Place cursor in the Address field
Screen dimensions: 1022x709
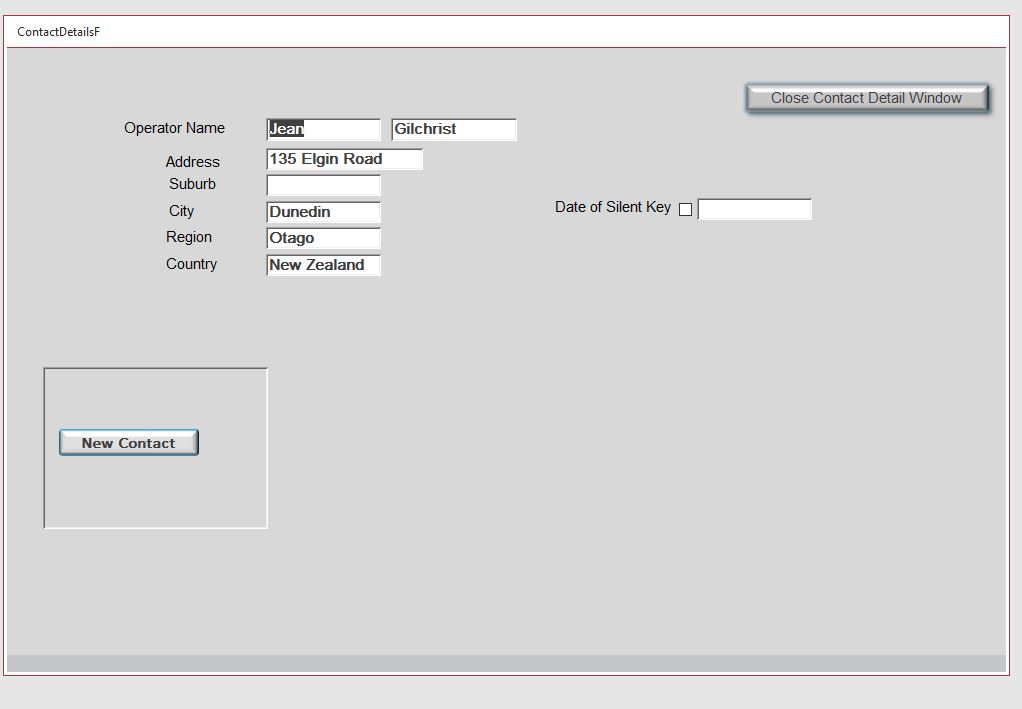point(343,158)
